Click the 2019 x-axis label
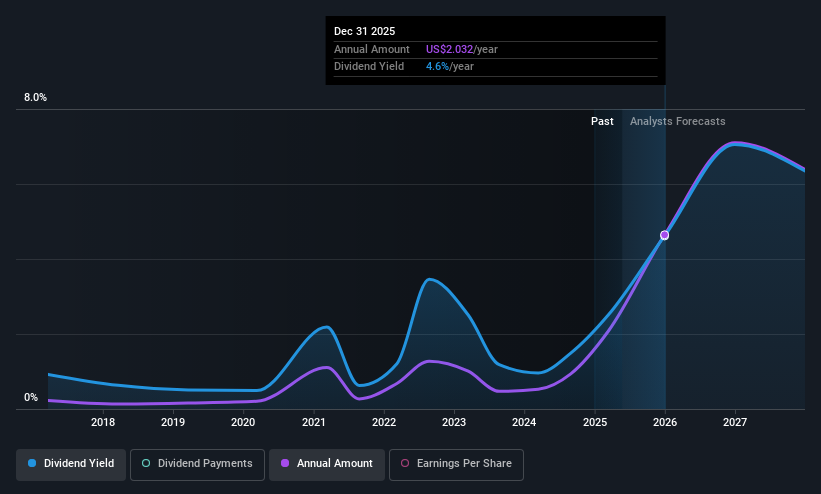Screen dimensions: 821x494 tap(173, 422)
